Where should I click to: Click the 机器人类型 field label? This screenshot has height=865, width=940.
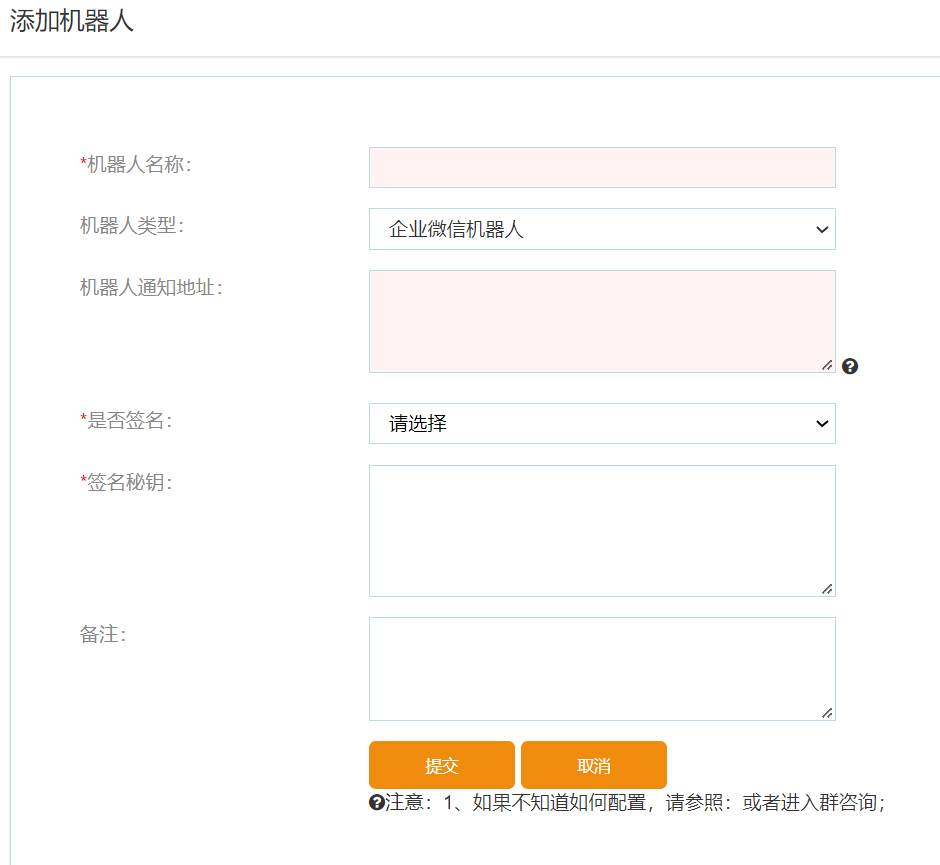pyautogui.click(x=131, y=226)
